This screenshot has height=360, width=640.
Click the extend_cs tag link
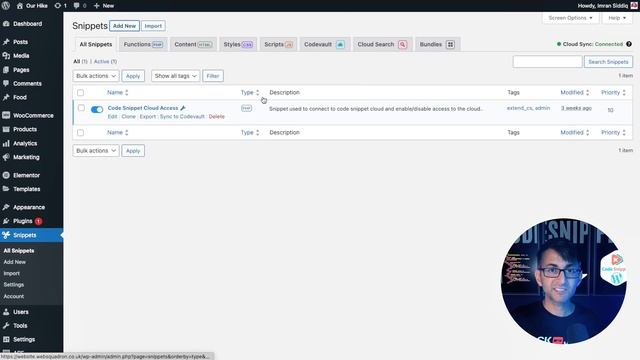pos(520,108)
